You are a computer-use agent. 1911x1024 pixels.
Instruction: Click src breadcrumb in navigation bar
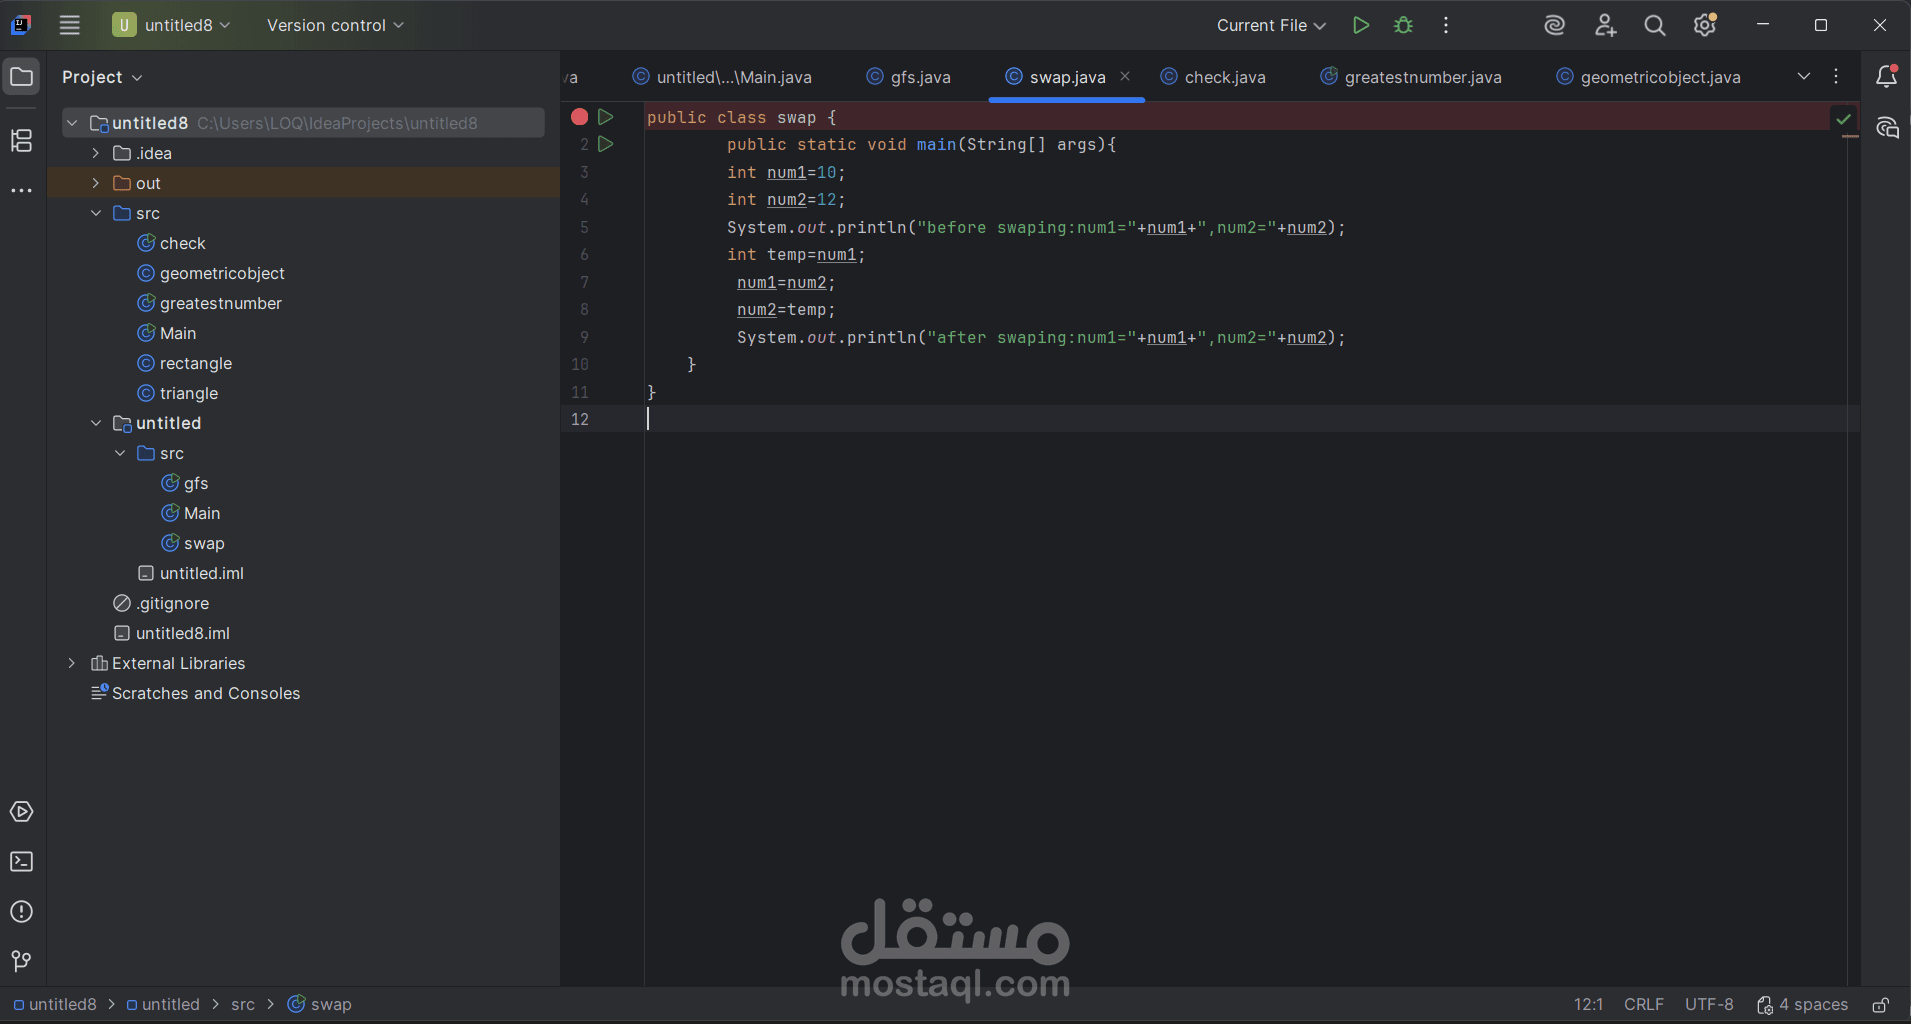[243, 1005]
